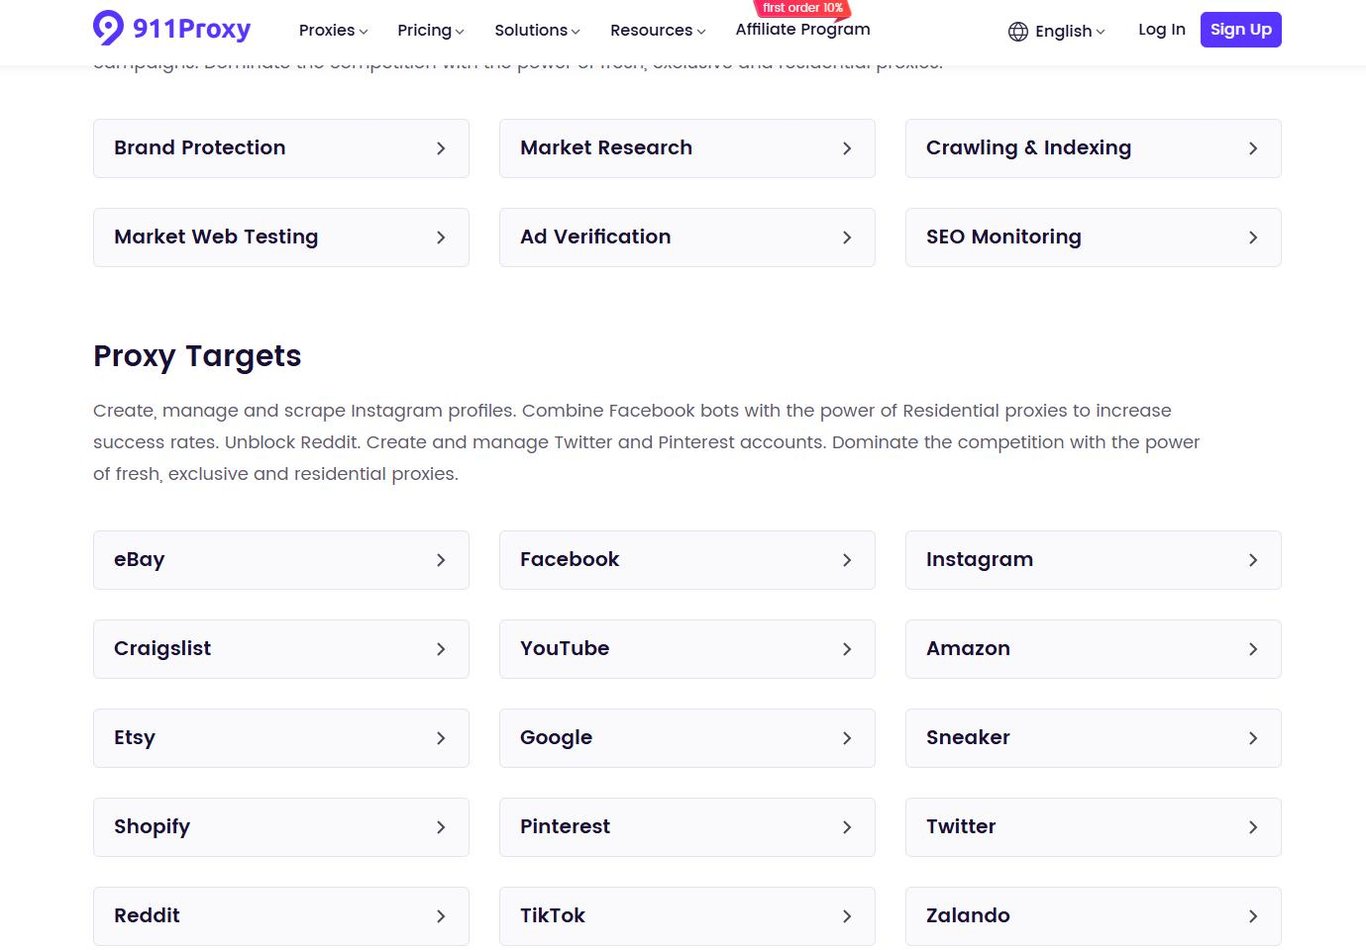
Task: Click the arrow on the Shopify card
Action: click(441, 827)
